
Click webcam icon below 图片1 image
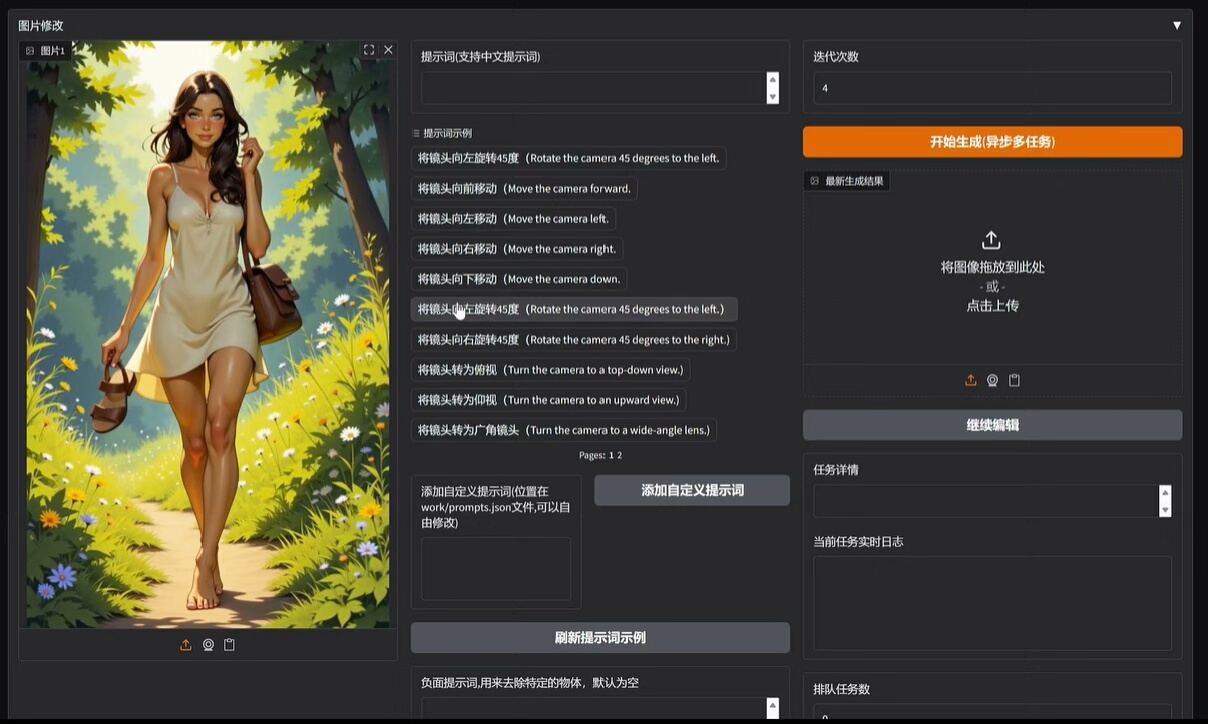[x=208, y=645]
